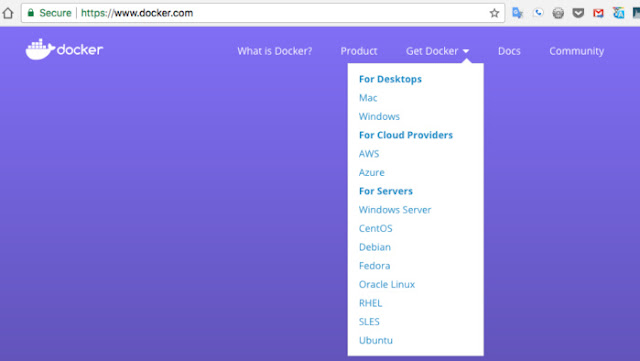Click the green secure padlock icon
This screenshot has width=640, height=361.
click(31, 13)
